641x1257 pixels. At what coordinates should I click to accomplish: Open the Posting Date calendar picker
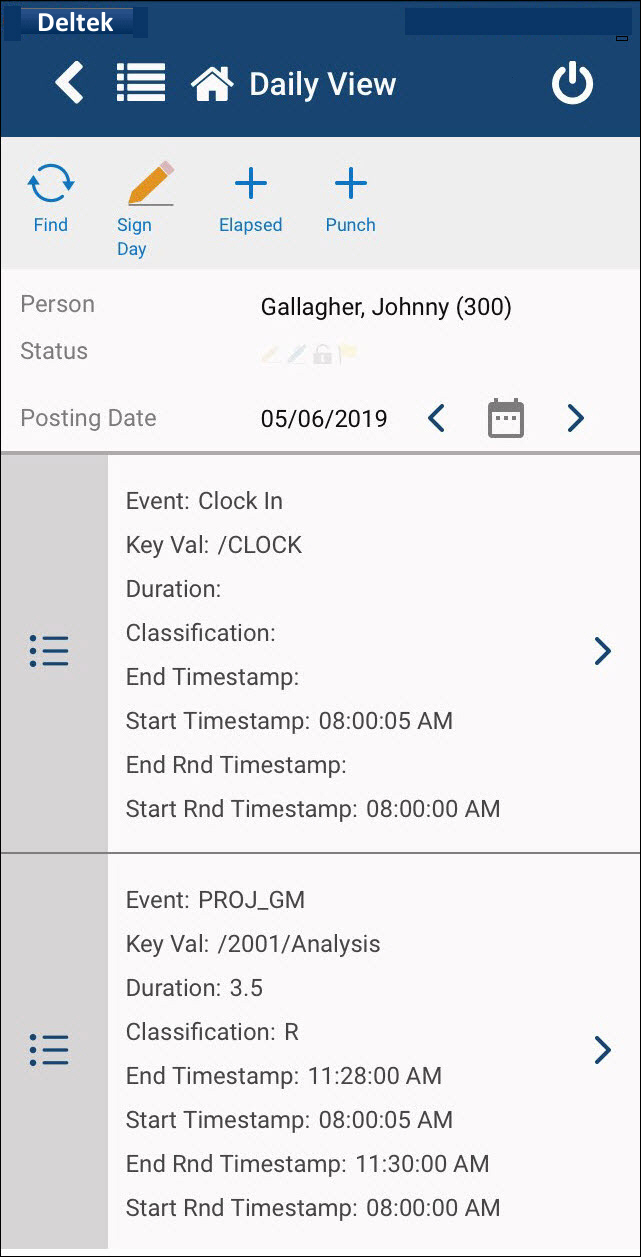(506, 418)
